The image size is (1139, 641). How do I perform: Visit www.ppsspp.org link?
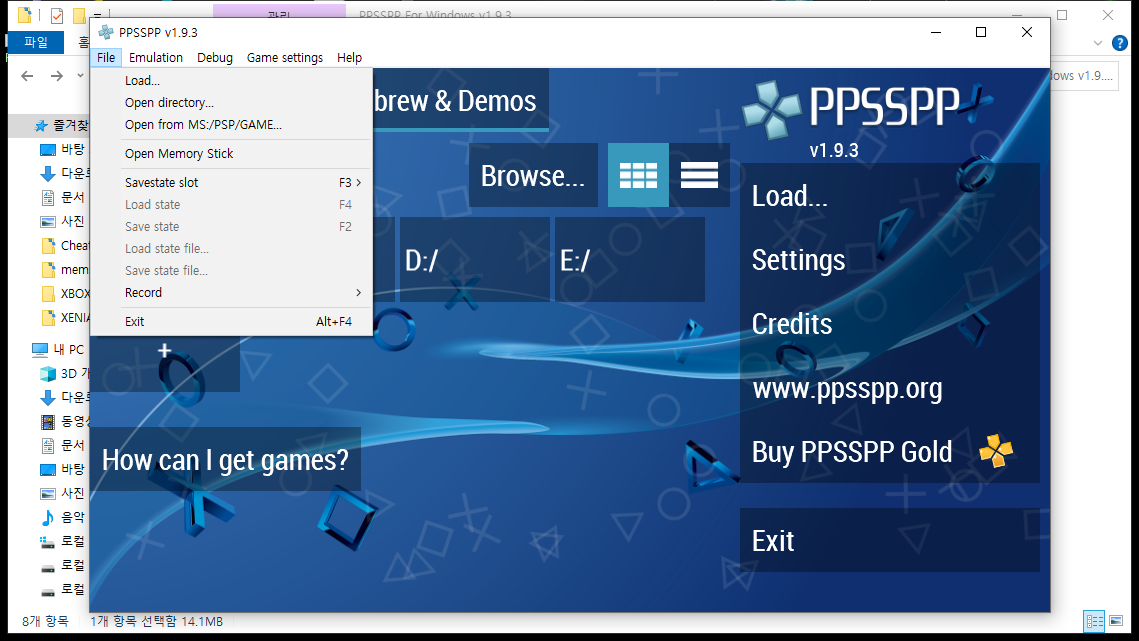pyautogui.click(x=889, y=387)
